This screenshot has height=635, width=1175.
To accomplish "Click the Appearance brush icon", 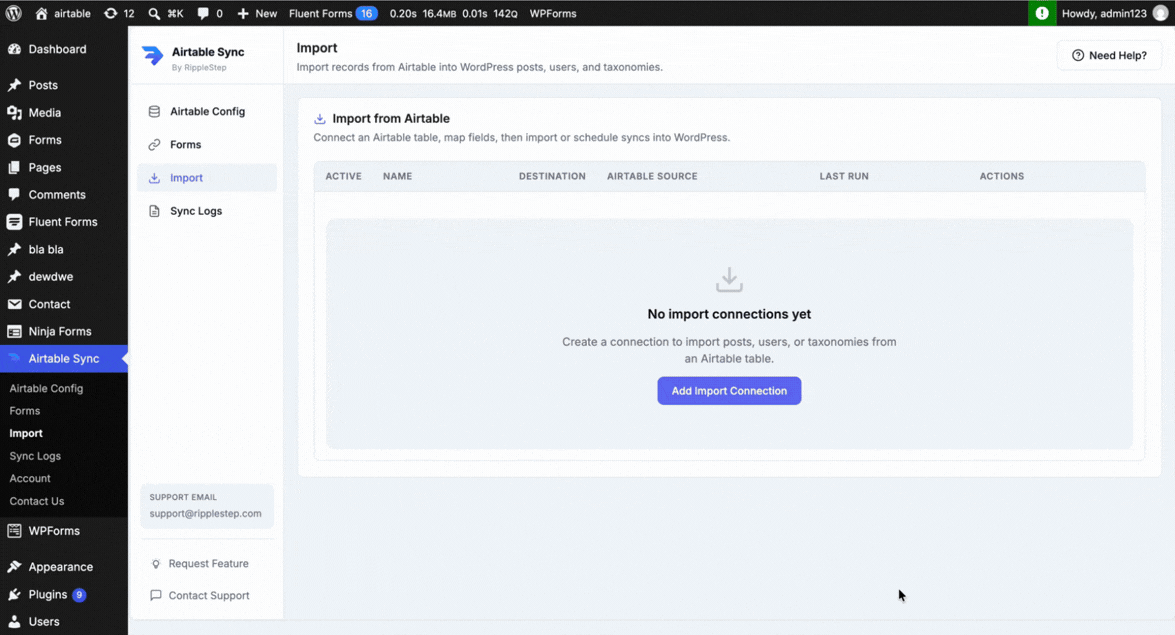I will pos(14,567).
